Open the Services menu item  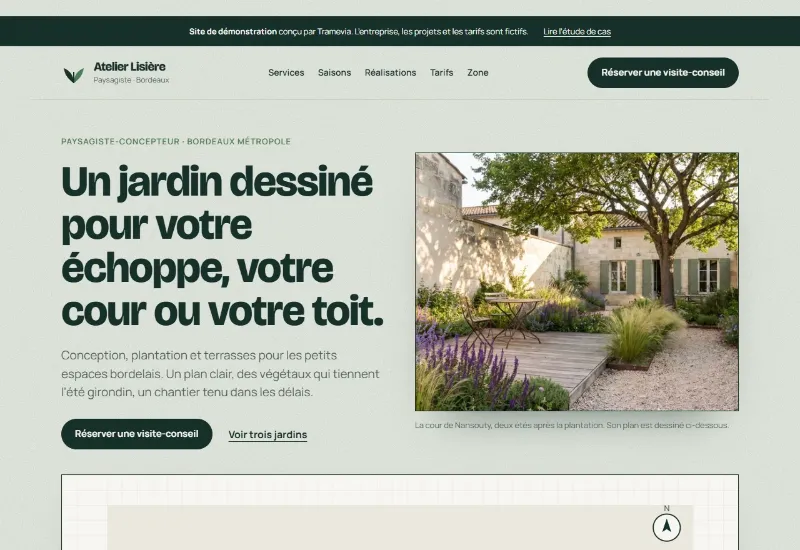pyautogui.click(x=286, y=72)
